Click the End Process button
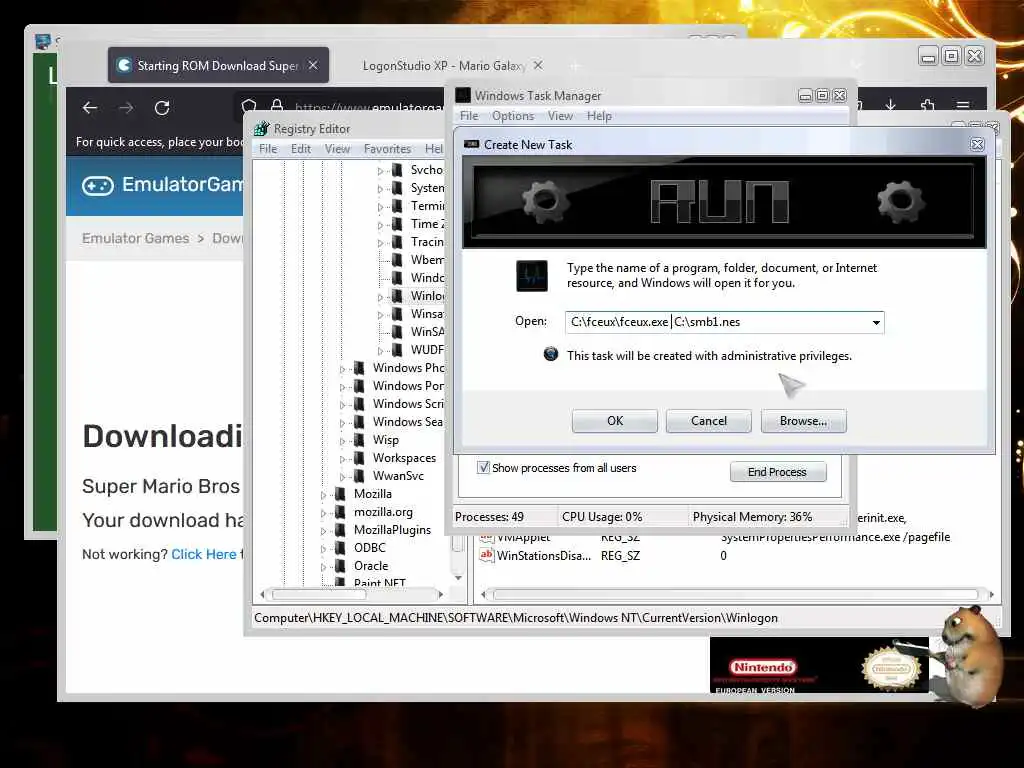Screen dimensions: 1024x768 pos(777,472)
